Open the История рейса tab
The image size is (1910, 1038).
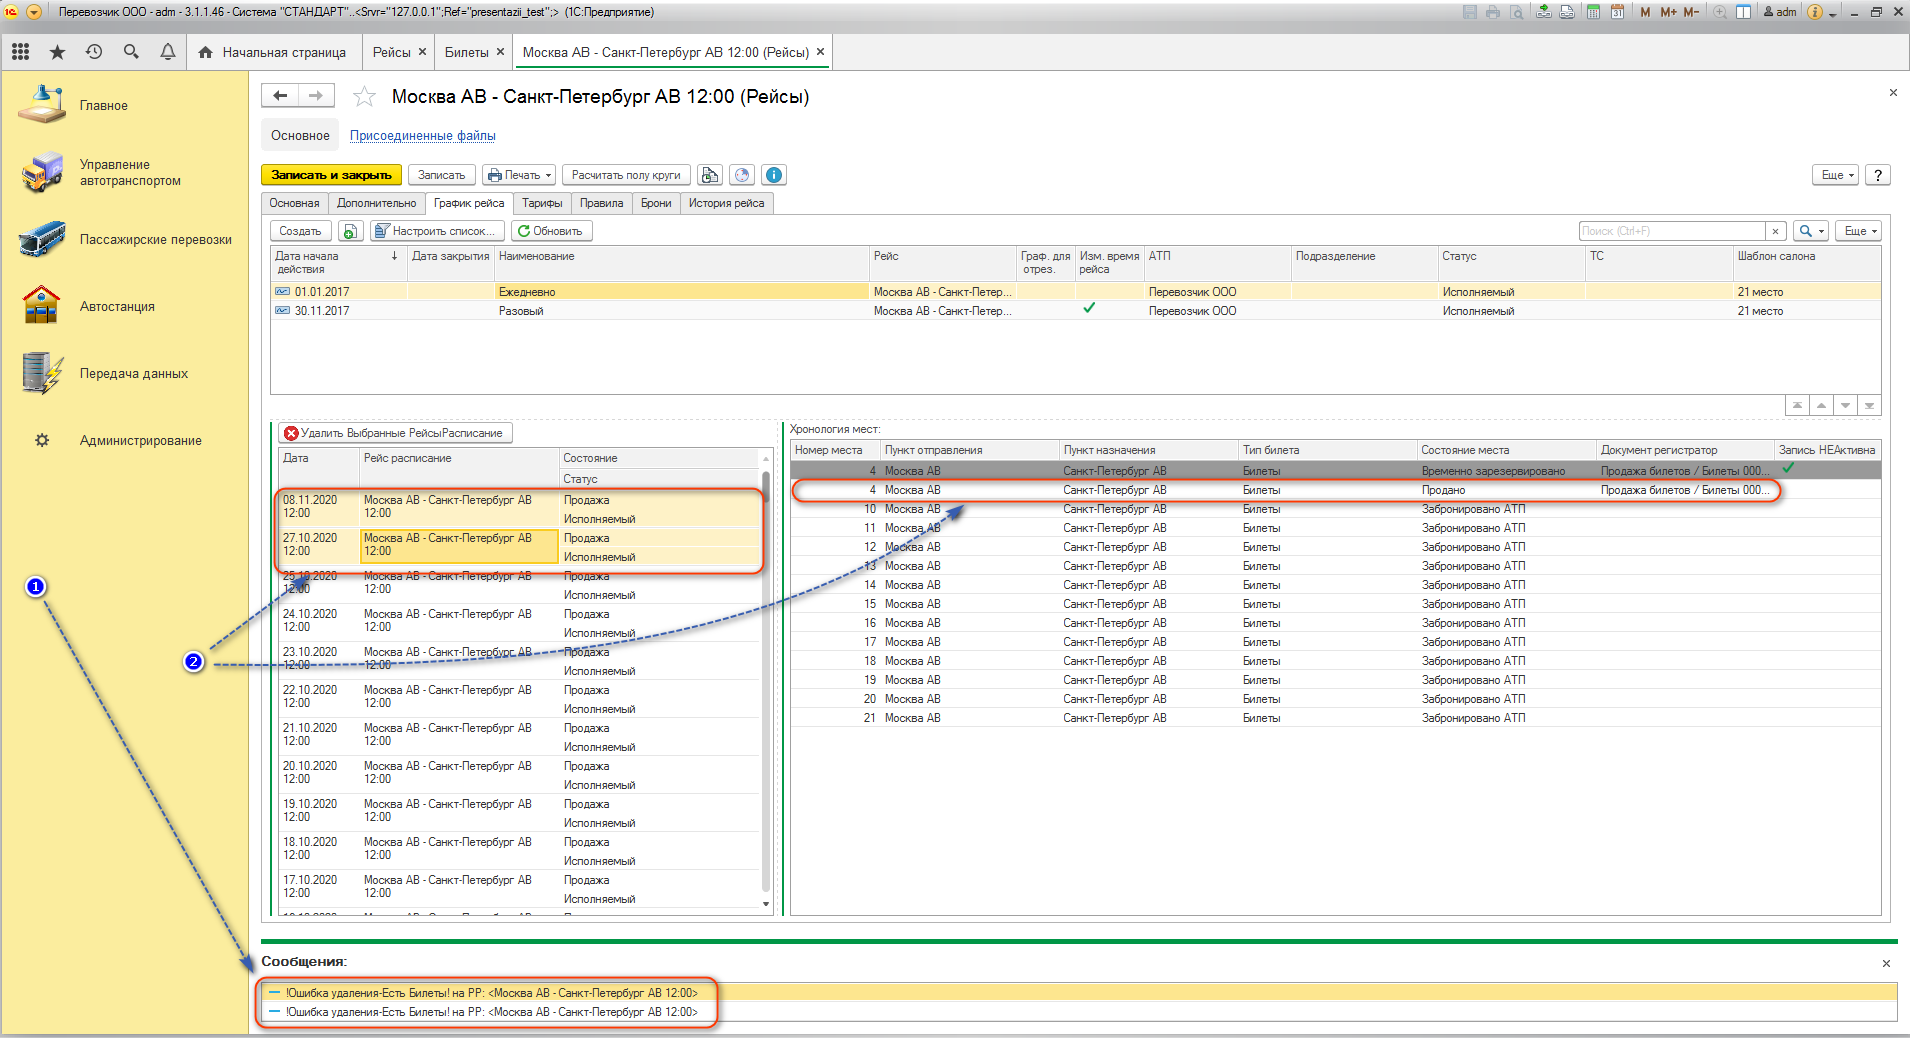pyautogui.click(x=726, y=203)
